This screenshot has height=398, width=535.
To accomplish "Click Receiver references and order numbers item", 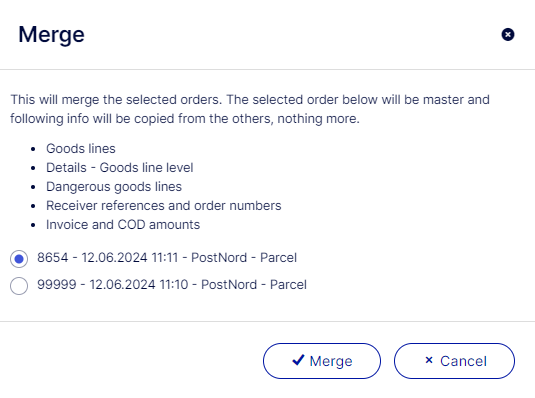I will [164, 206].
